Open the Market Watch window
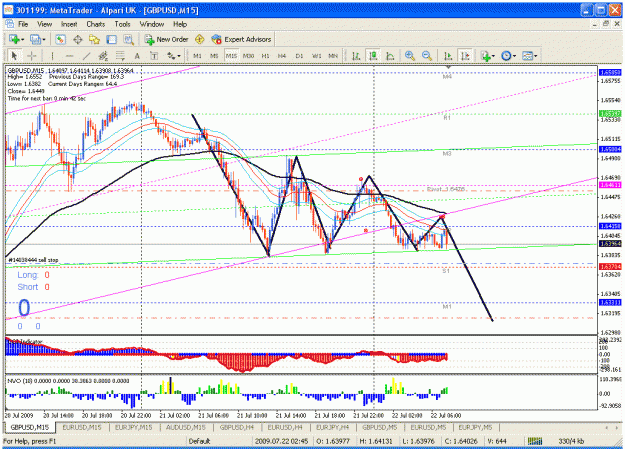Screen dimensions: 625x449 [60, 39]
